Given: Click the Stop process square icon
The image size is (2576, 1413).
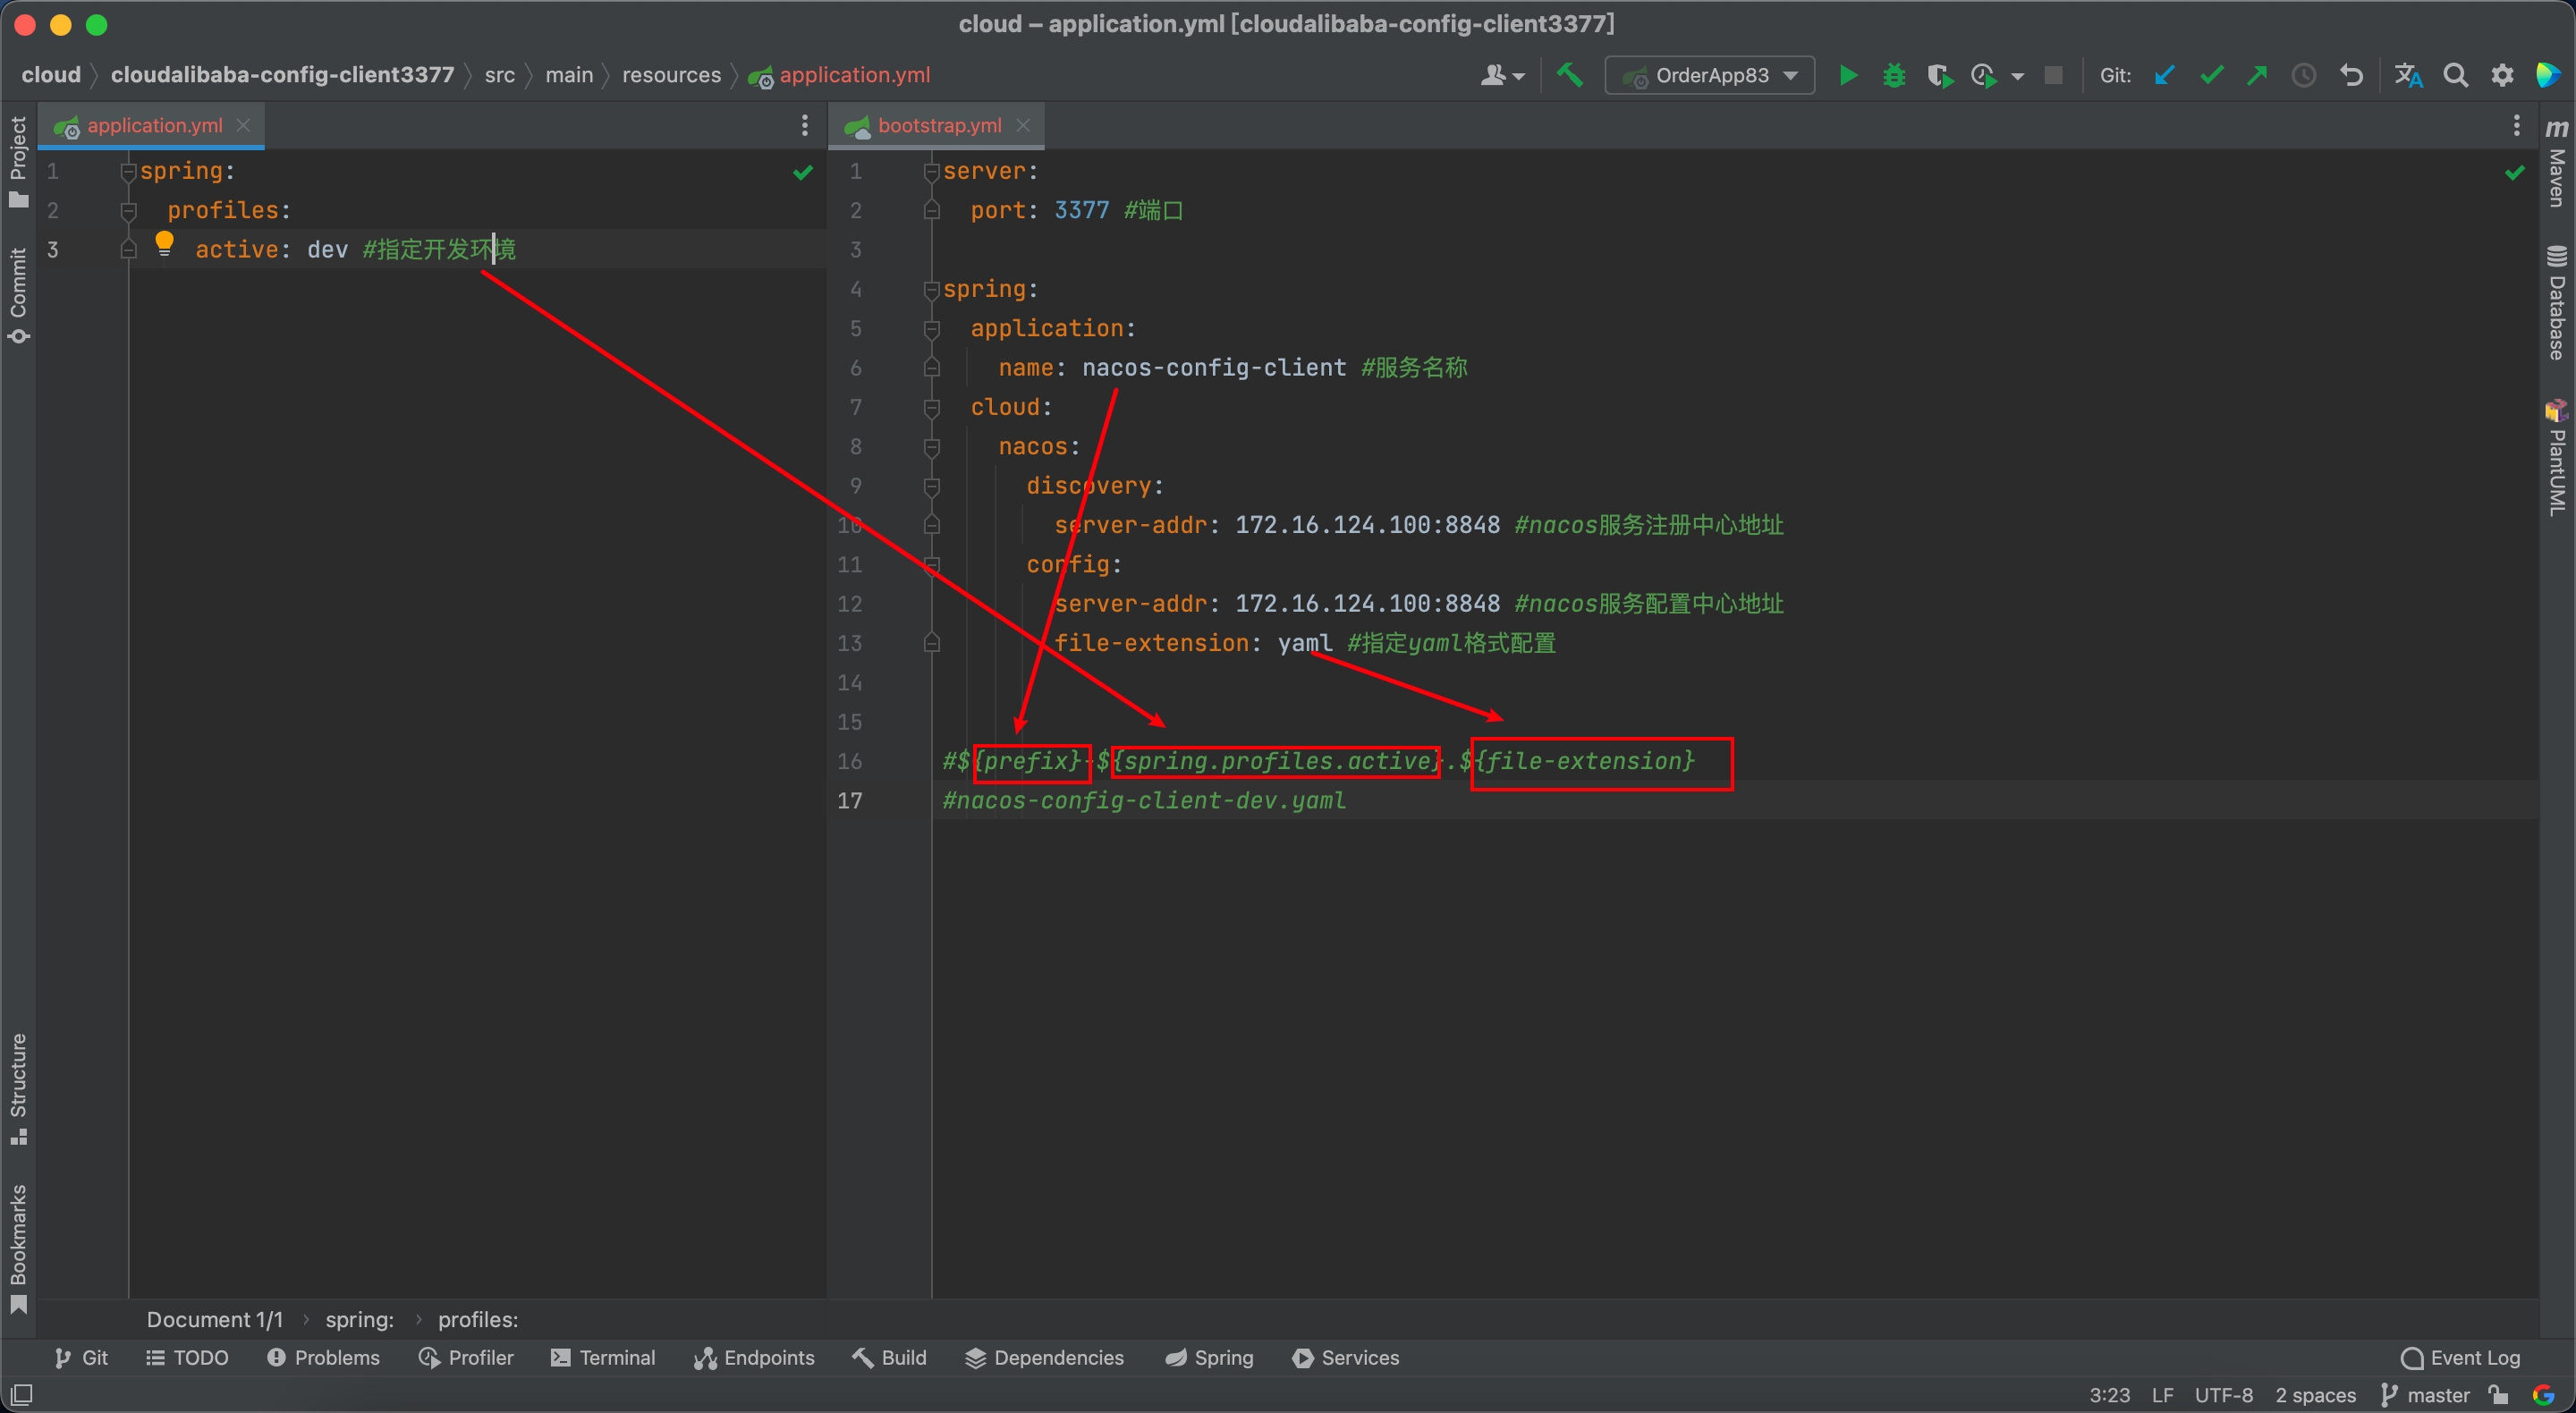Looking at the screenshot, I should click(x=2053, y=75).
